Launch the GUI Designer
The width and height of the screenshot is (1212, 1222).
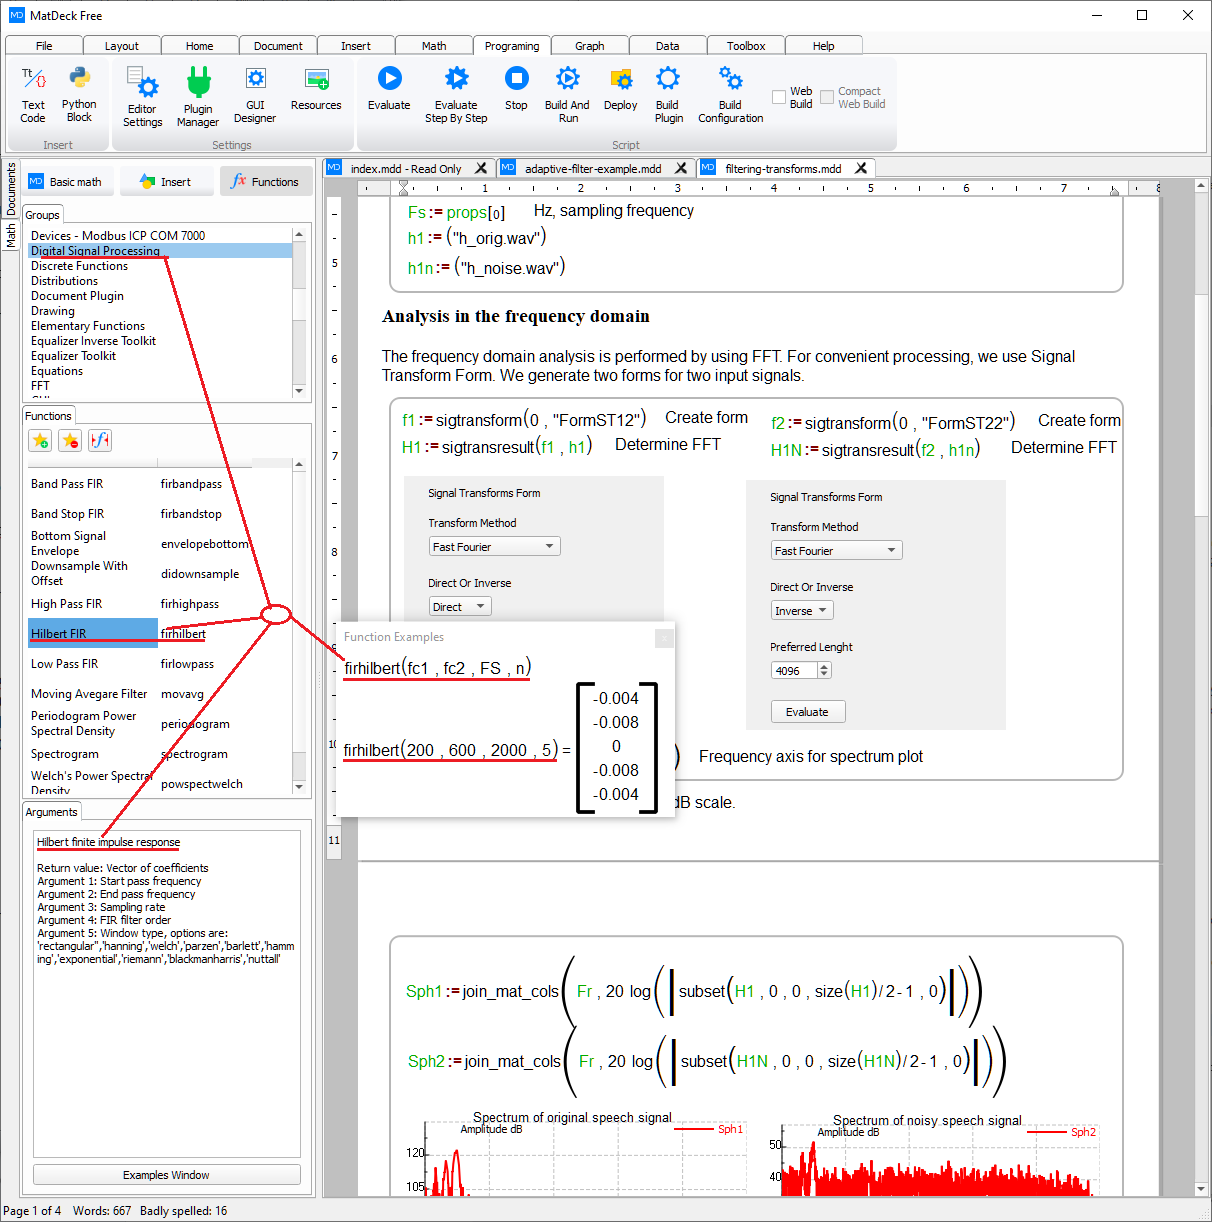click(x=255, y=95)
